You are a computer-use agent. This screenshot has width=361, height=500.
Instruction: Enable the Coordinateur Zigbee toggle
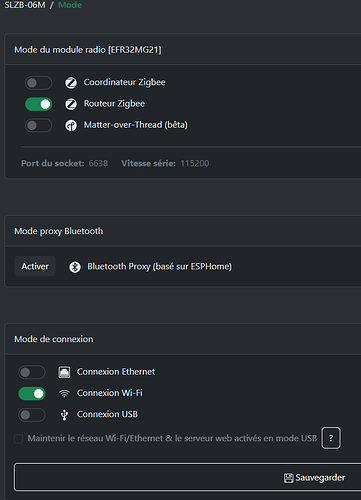pyautogui.click(x=38, y=83)
